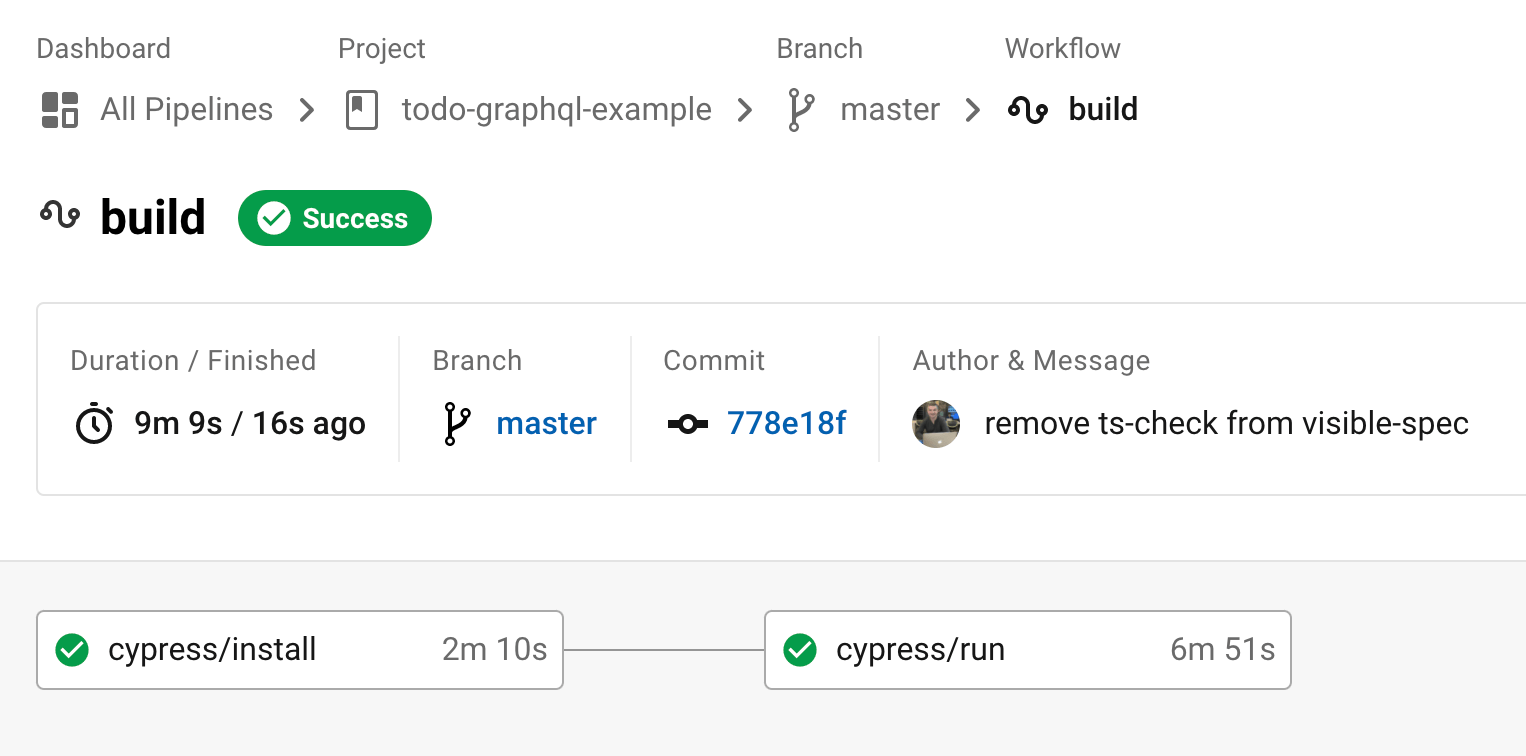Click the Author & Message column label

pyautogui.click(x=1031, y=361)
